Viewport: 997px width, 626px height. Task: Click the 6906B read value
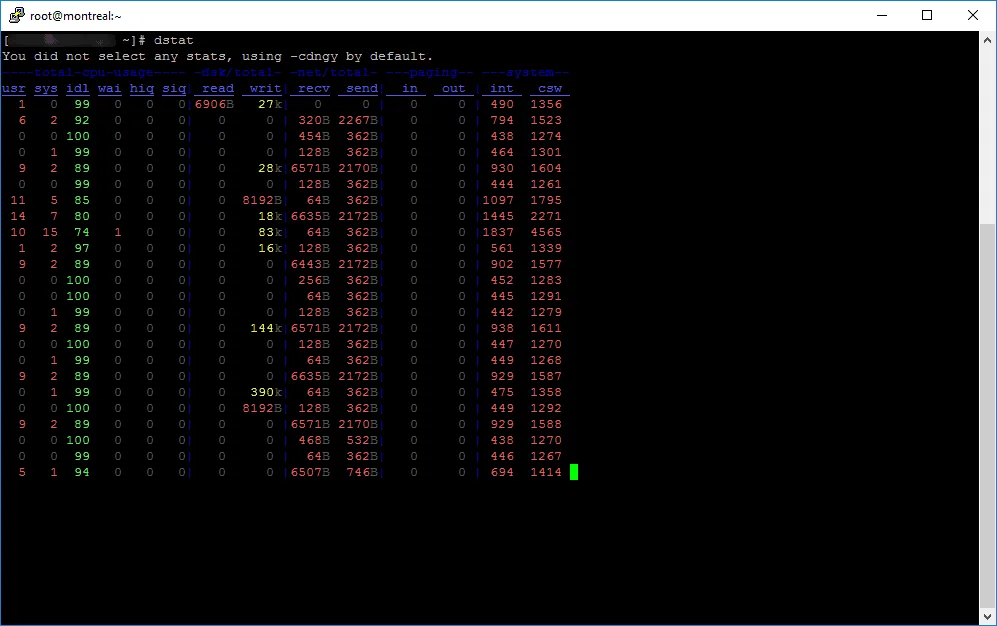(214, 104)
